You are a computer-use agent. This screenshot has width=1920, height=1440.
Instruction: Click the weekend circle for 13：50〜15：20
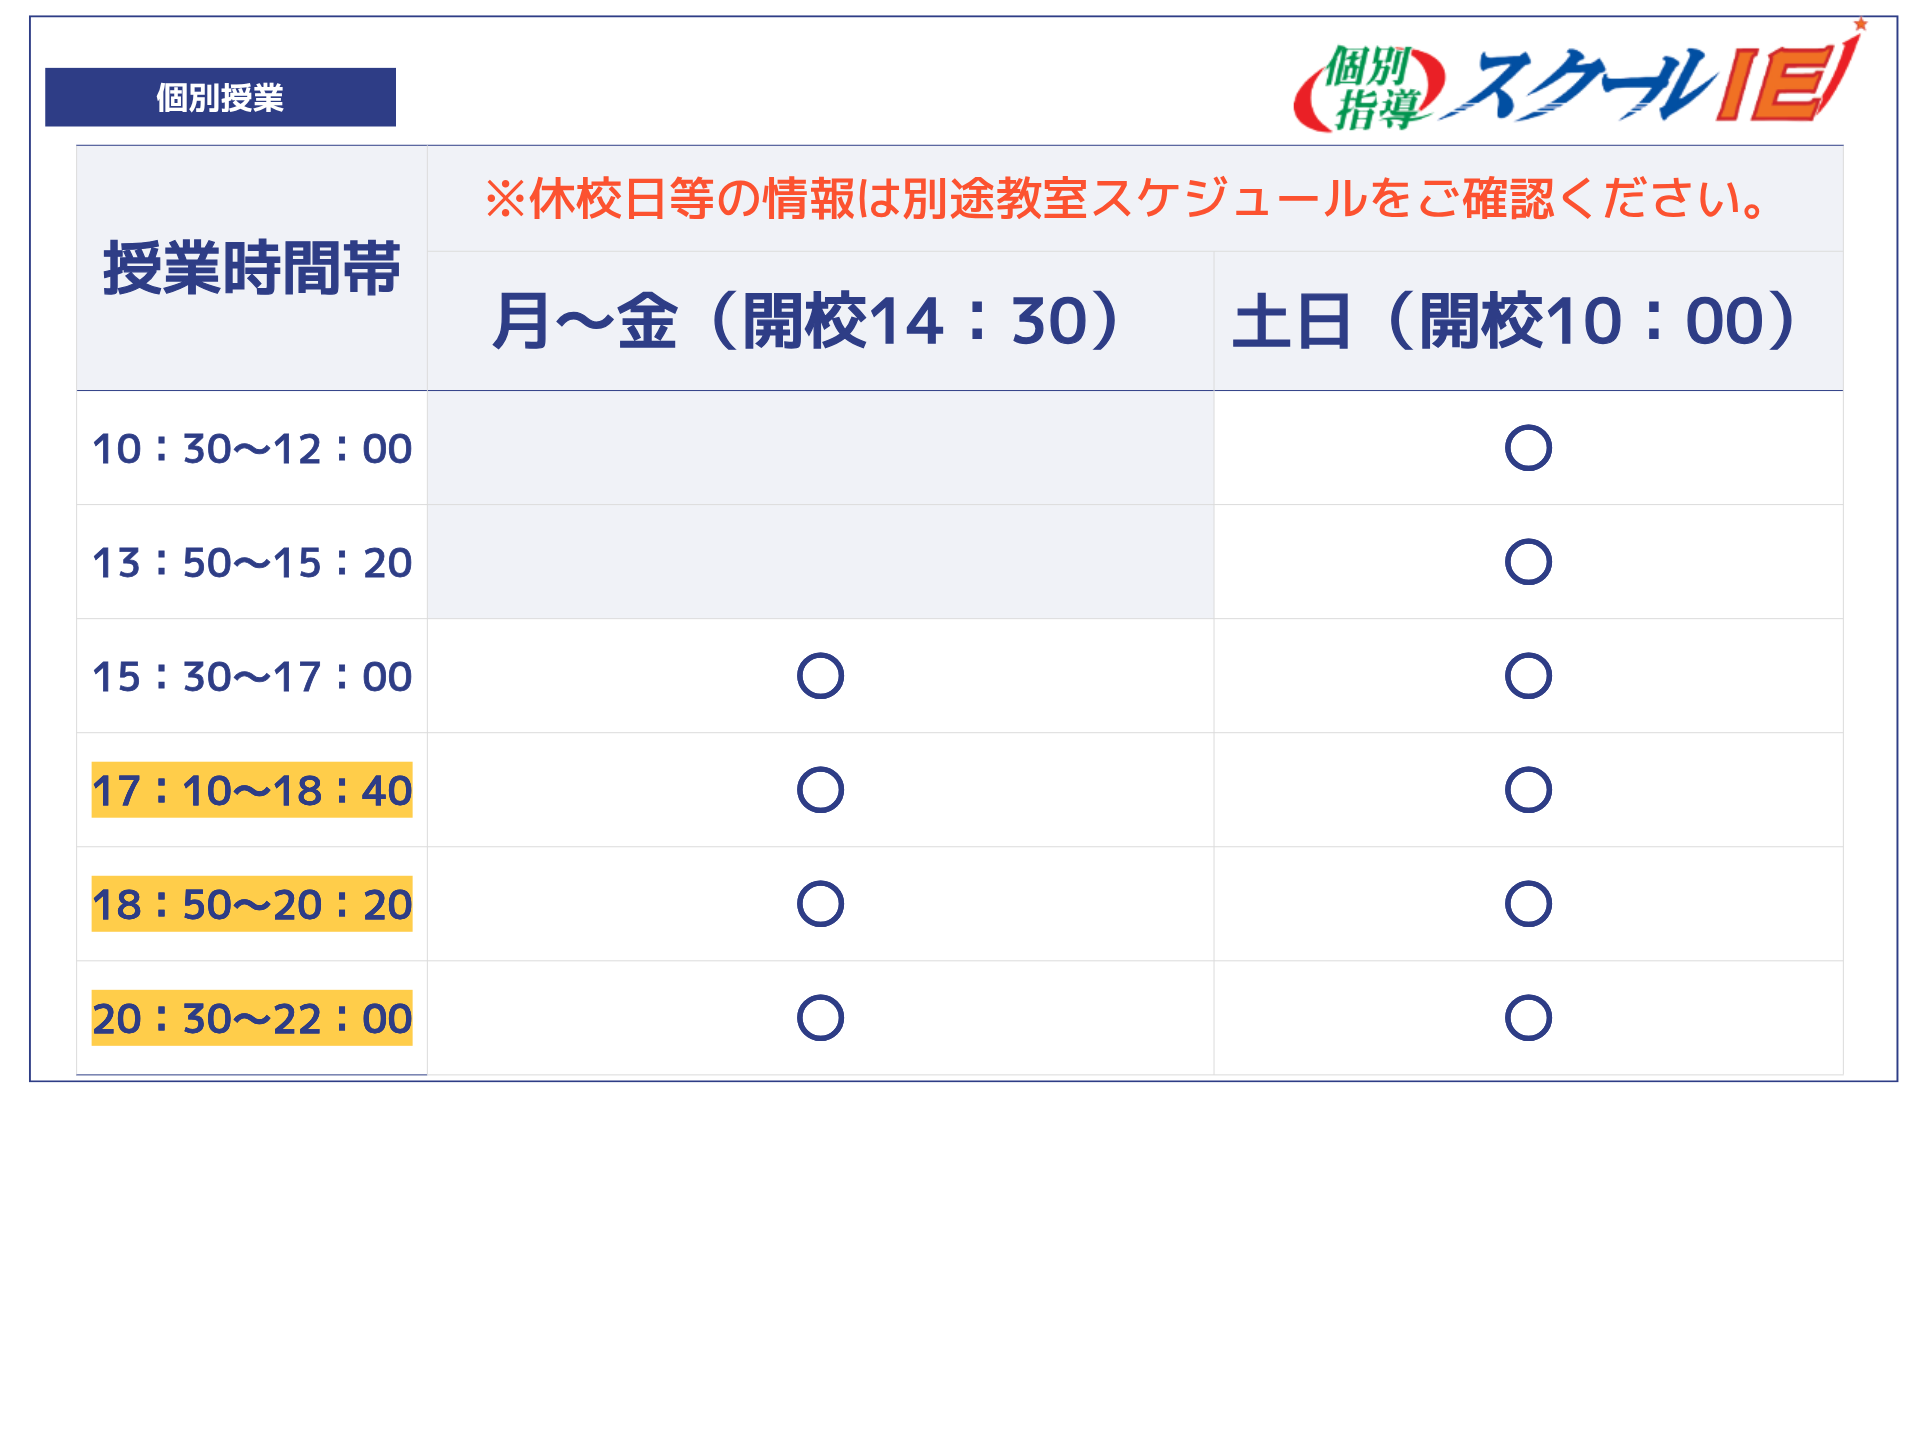coord(1528,562)
